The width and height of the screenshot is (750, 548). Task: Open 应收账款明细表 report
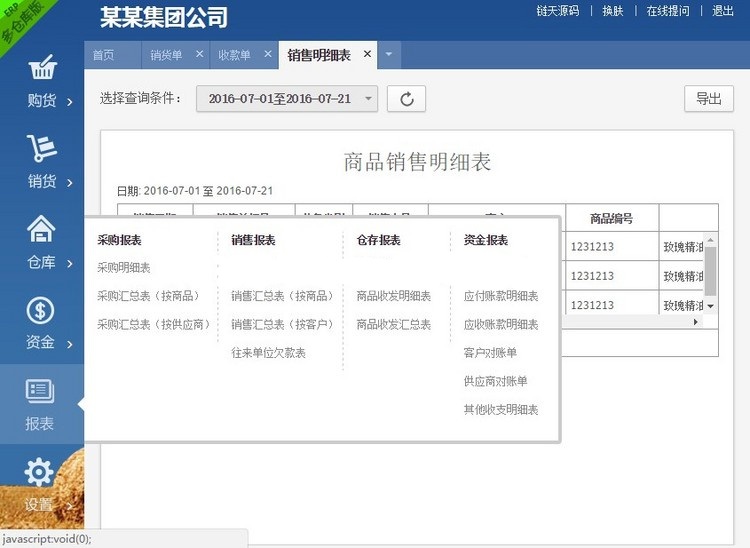click(501, 325)
